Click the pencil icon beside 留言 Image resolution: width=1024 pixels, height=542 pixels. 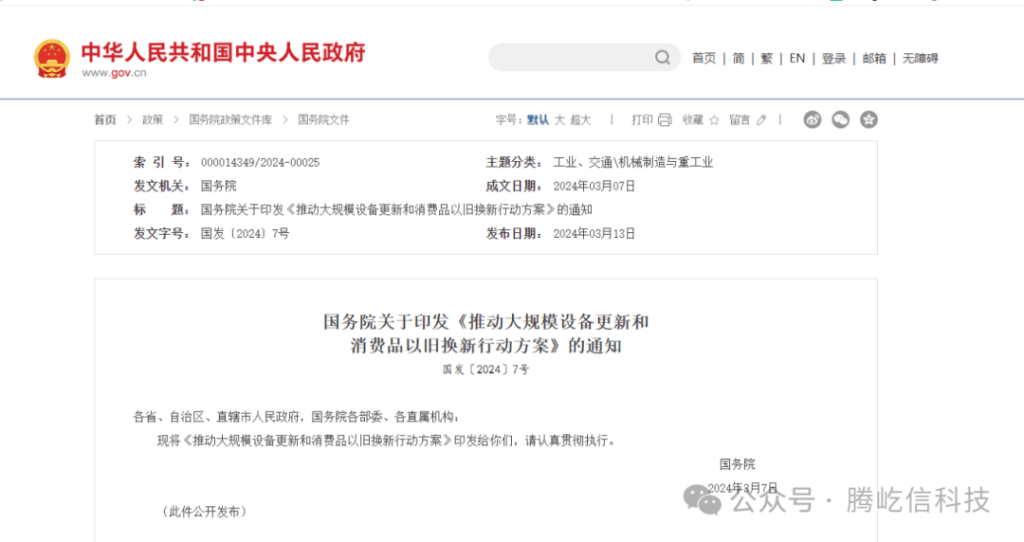point(761,120)
